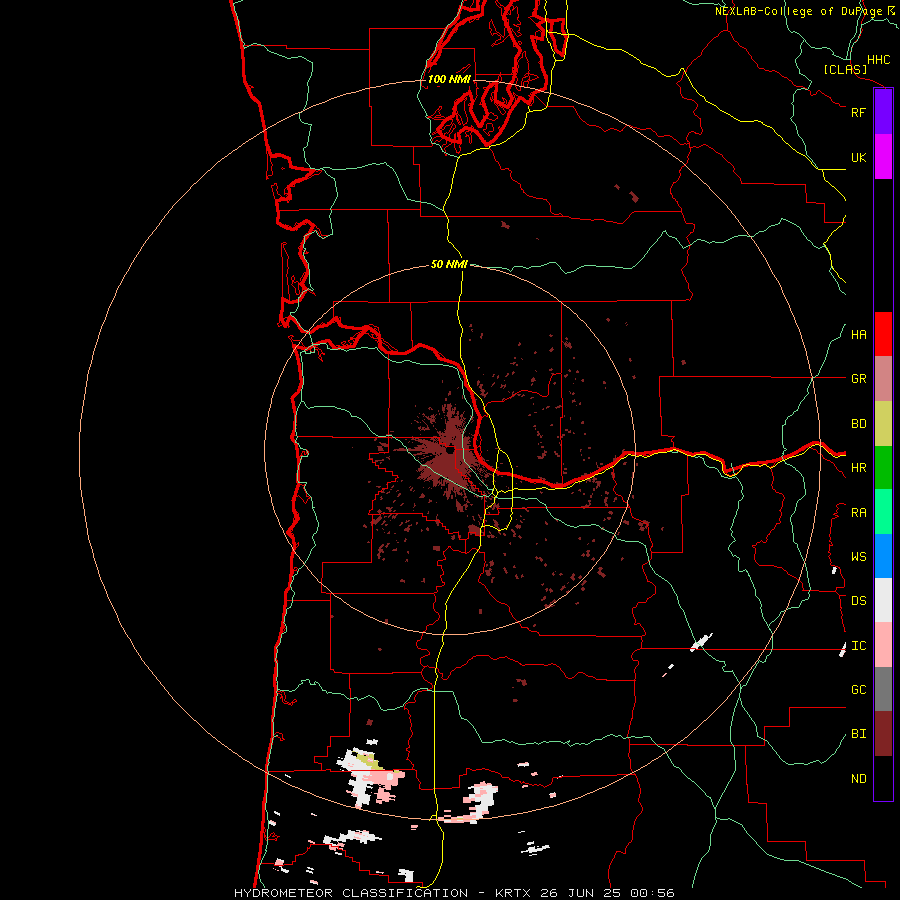Click the Hydrometeor Classification KRTX timestamp caption
This screenshot has width=900, height=900.
[x=454, y=893]
